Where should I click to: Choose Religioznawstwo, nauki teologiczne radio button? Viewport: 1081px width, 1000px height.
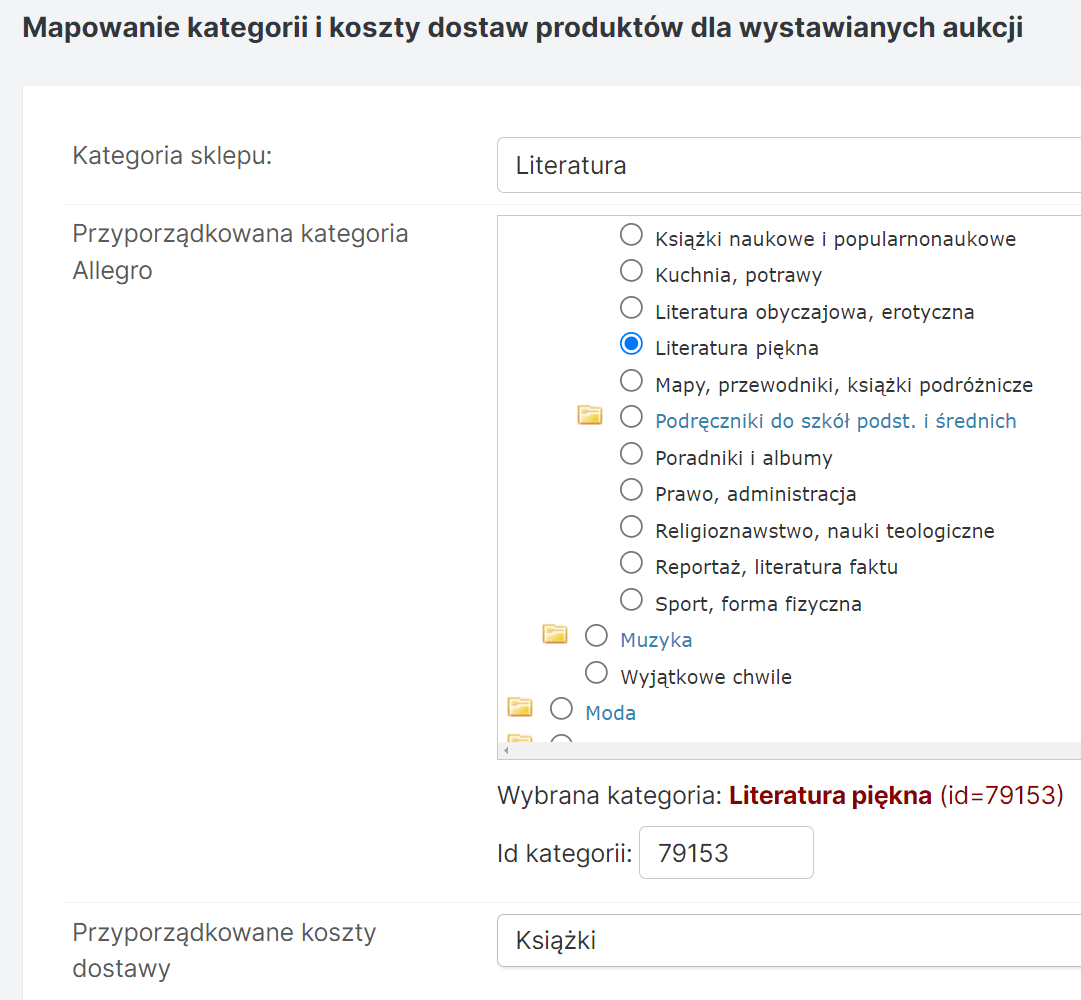point(631,527)
